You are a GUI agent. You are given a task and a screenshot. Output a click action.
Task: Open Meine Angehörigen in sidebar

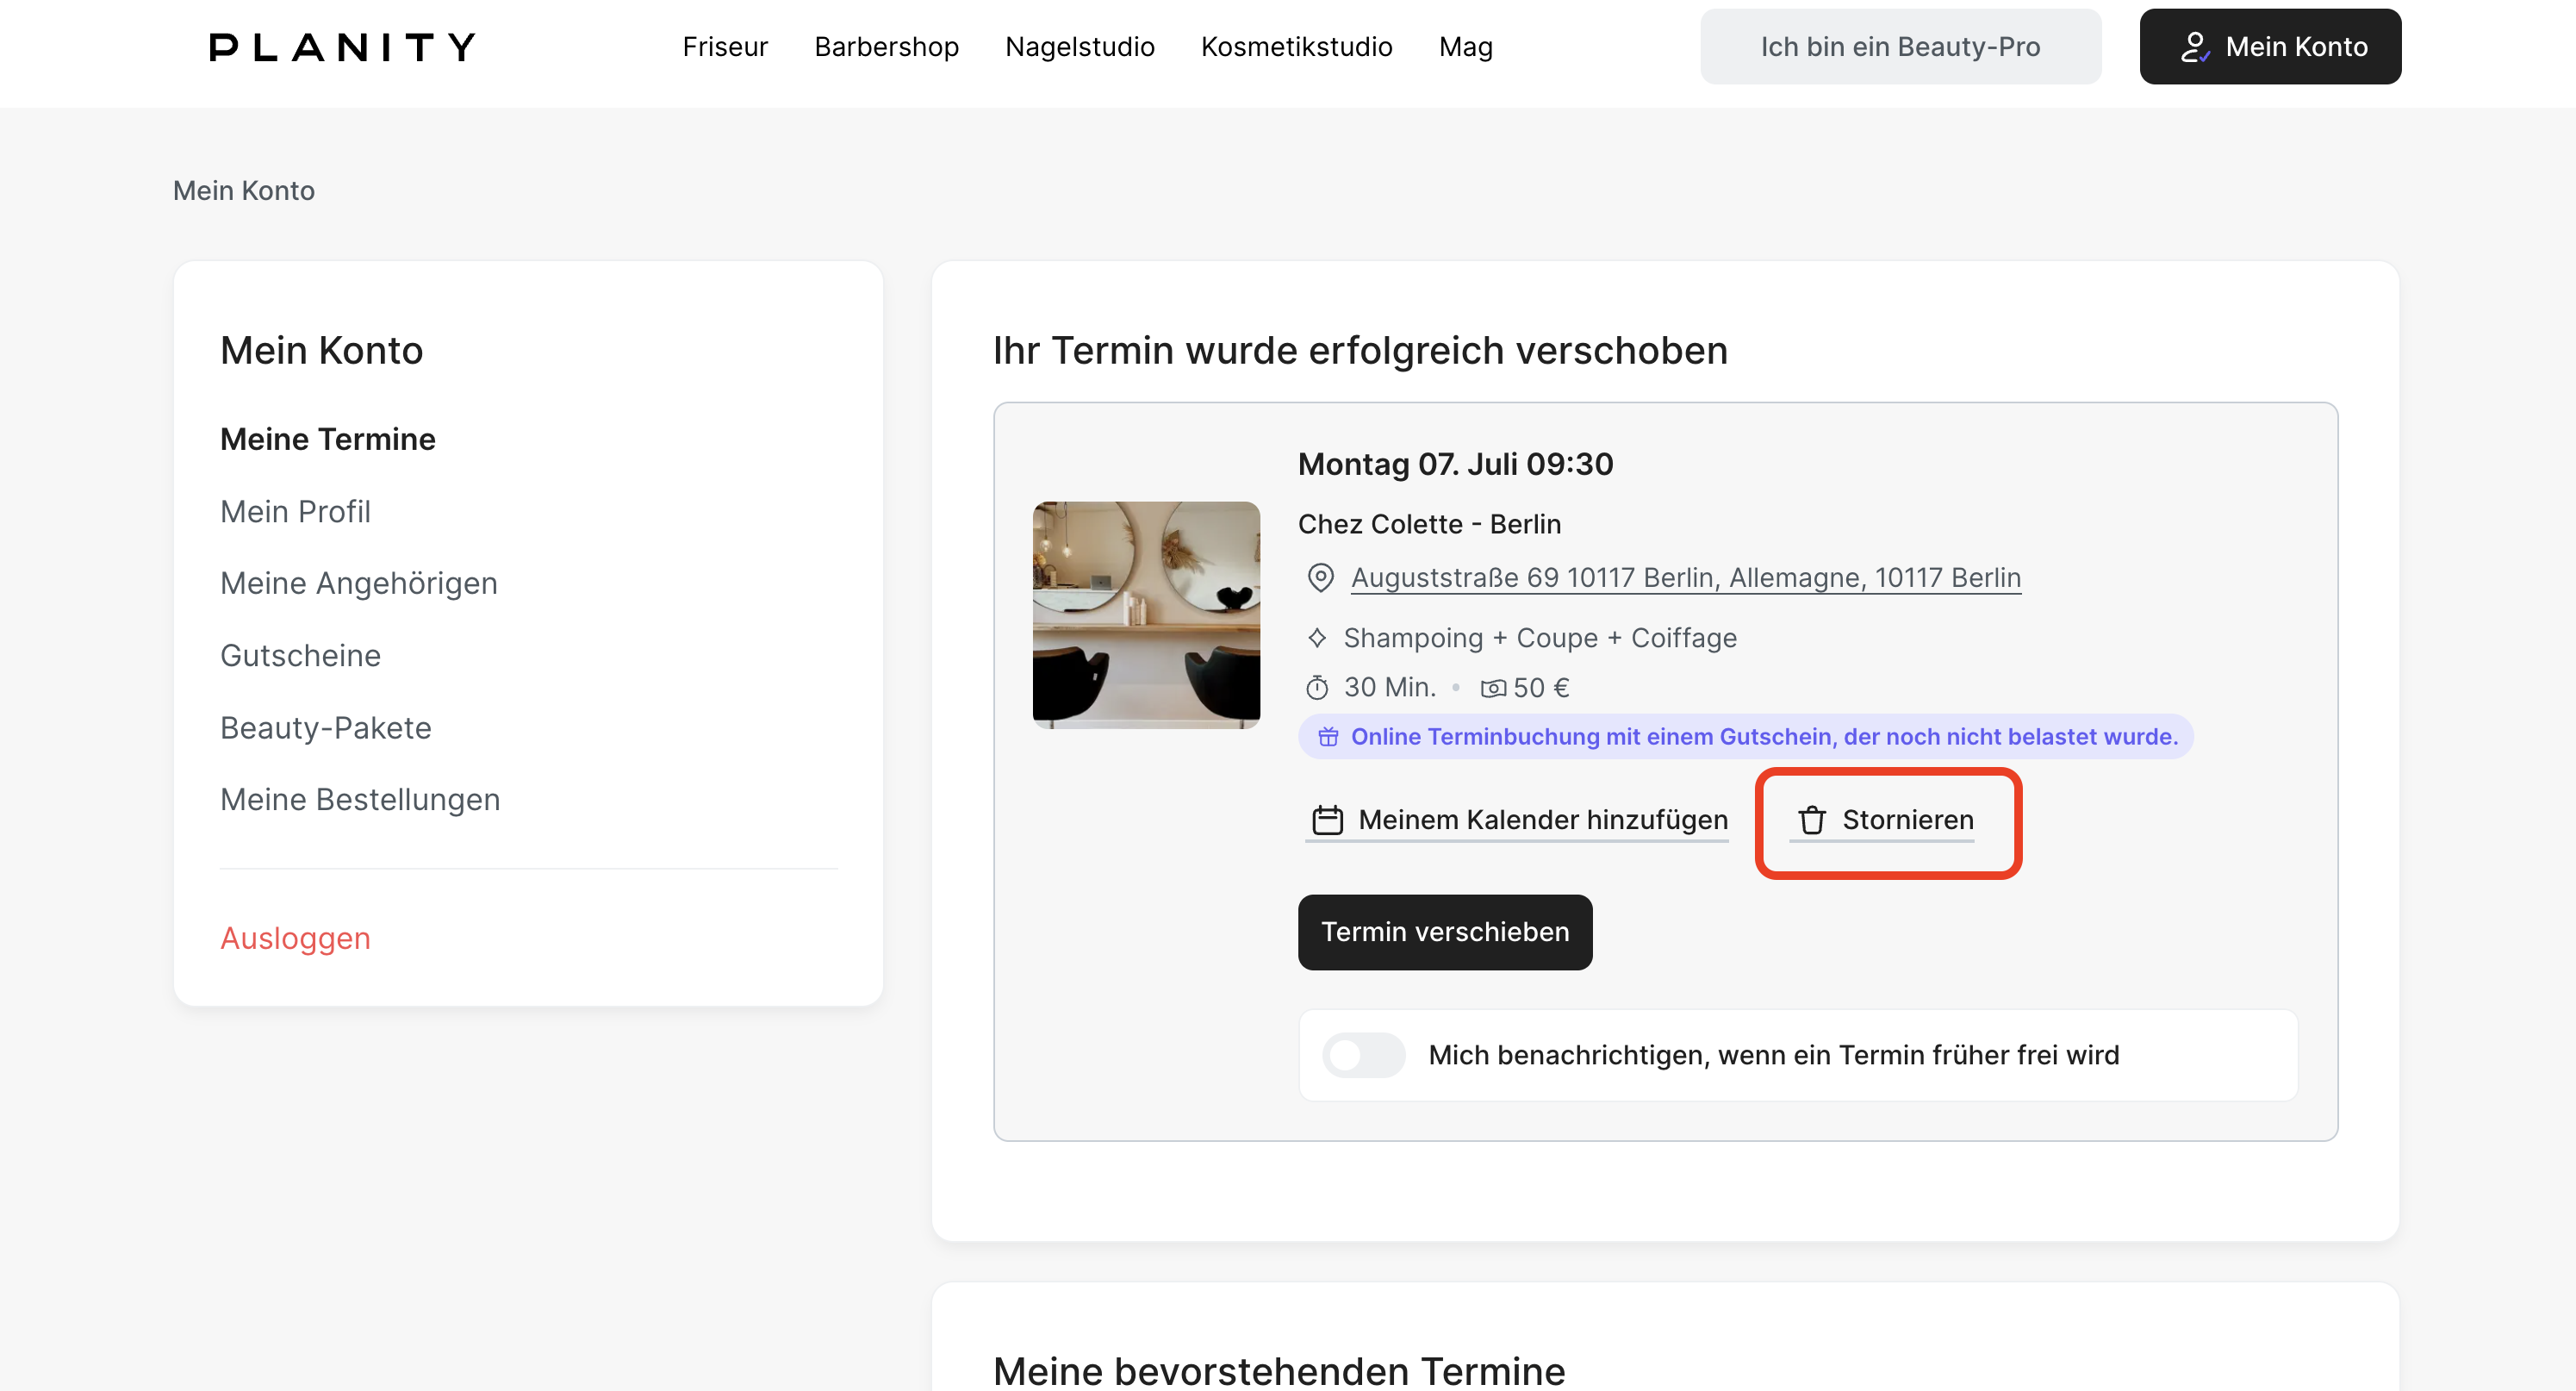click(x=359, y=583)
